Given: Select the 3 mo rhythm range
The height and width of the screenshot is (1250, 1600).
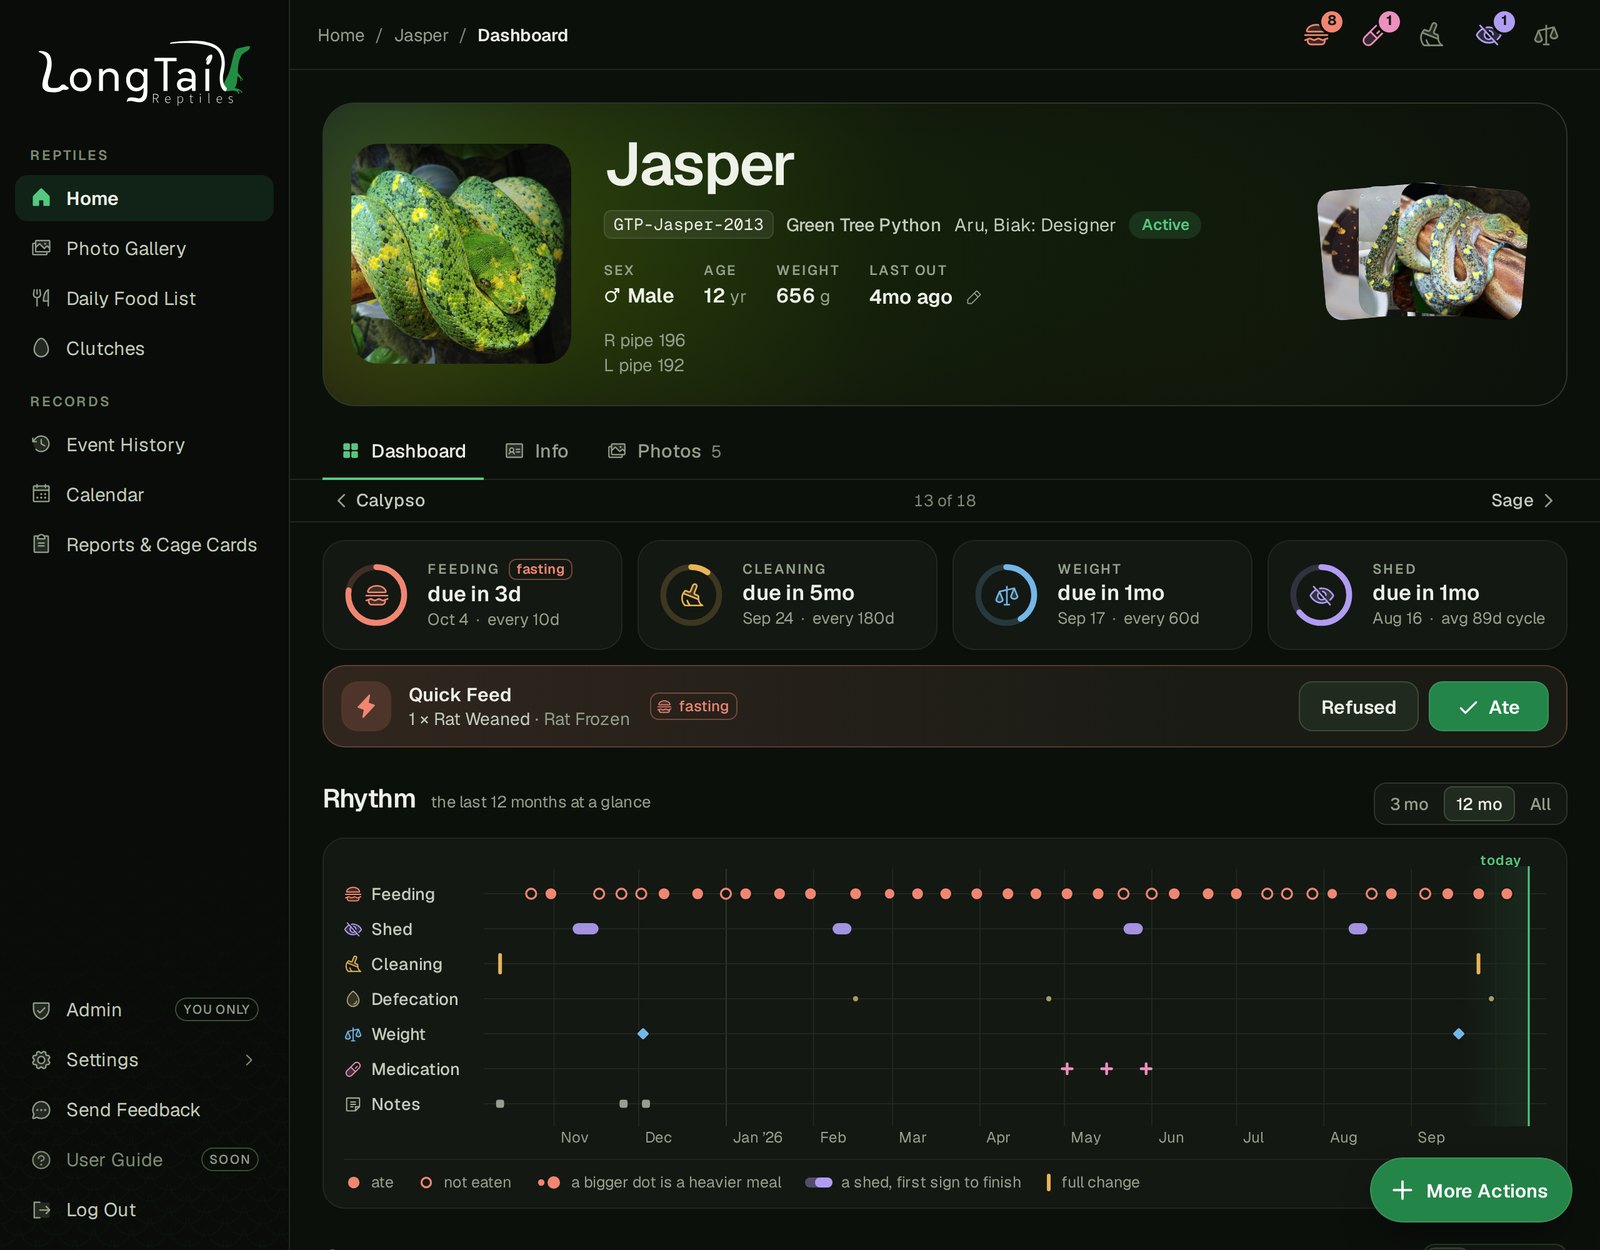Looking at the screenshot, I should pos(1409,804).
